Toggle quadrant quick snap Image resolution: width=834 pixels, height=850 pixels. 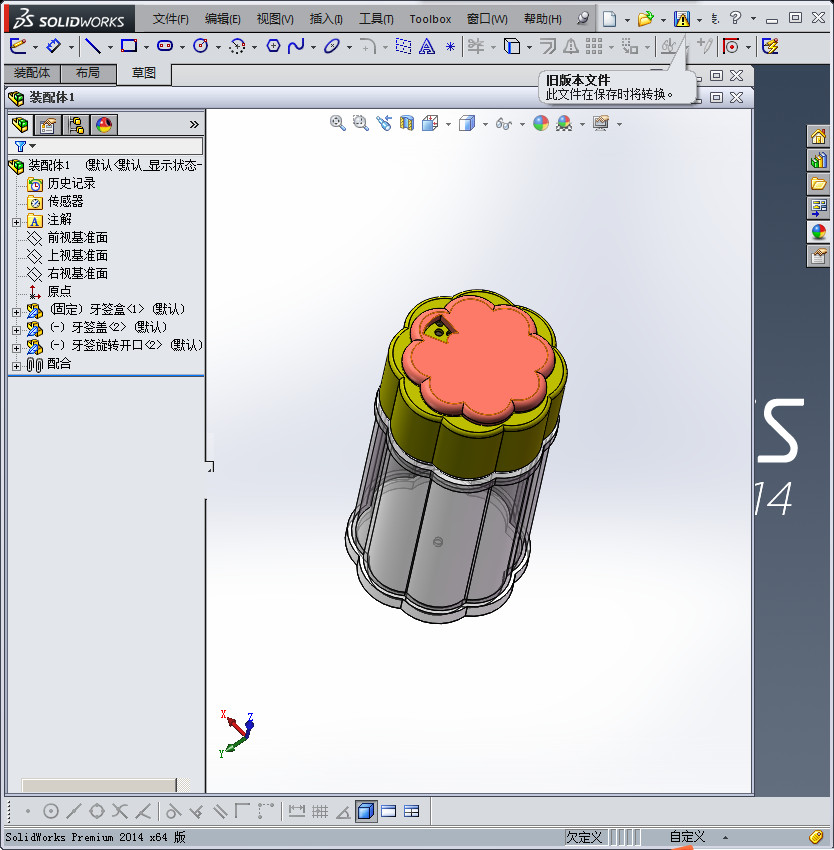(x=97, y=811)
